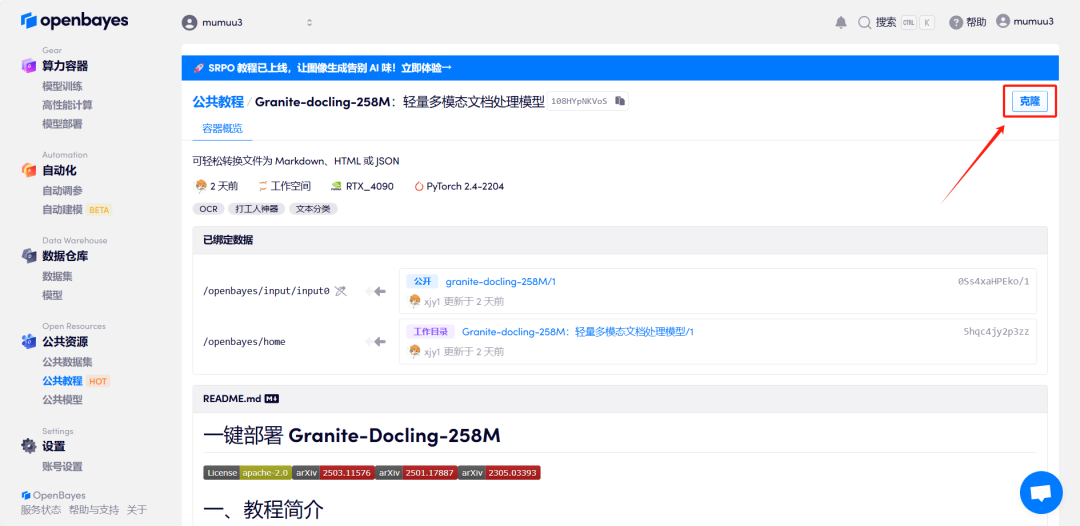
Task: Click the NVIDIA RTX_4090 icon
Action: 337,186
